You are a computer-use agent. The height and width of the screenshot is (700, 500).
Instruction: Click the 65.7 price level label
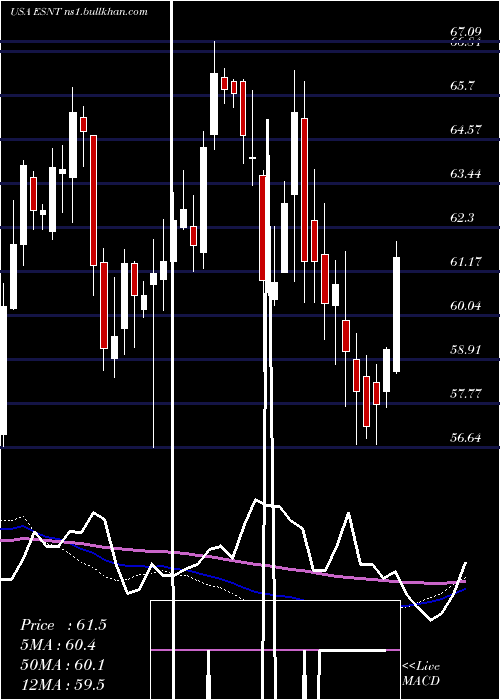point(462,86)
